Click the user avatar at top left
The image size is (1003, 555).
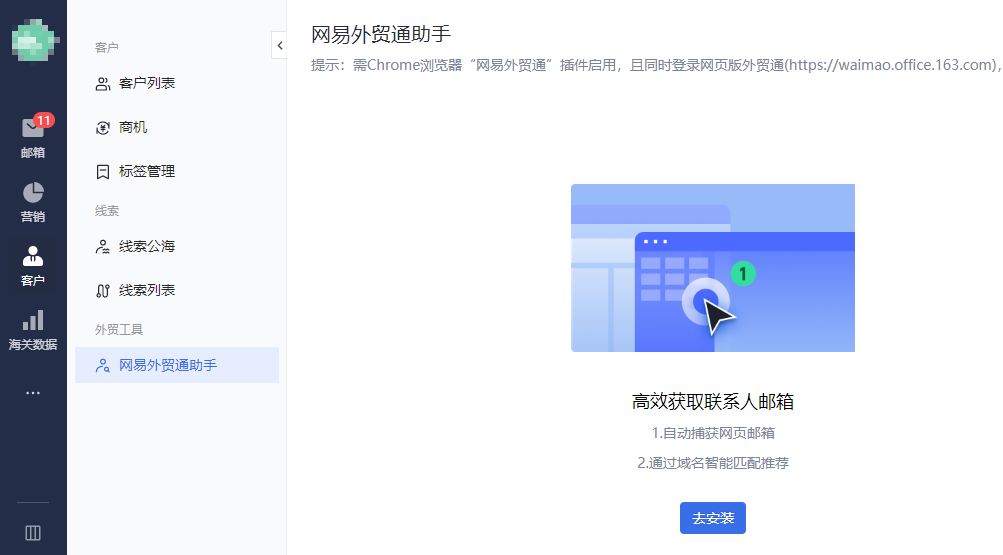pyautogui.click(x=33, y=37)
